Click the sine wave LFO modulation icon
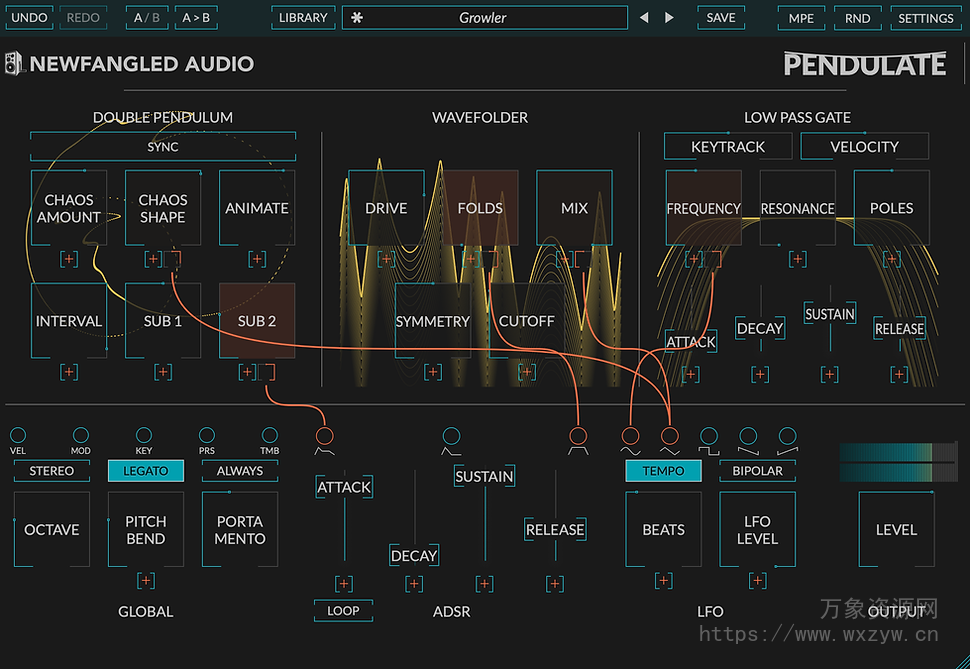970x669 pixels. pyautogui.click(x=631, y=437)
